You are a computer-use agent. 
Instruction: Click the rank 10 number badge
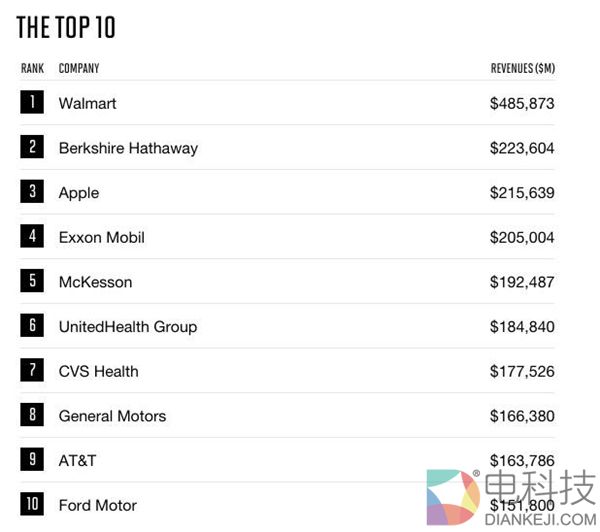coord(32,504)
